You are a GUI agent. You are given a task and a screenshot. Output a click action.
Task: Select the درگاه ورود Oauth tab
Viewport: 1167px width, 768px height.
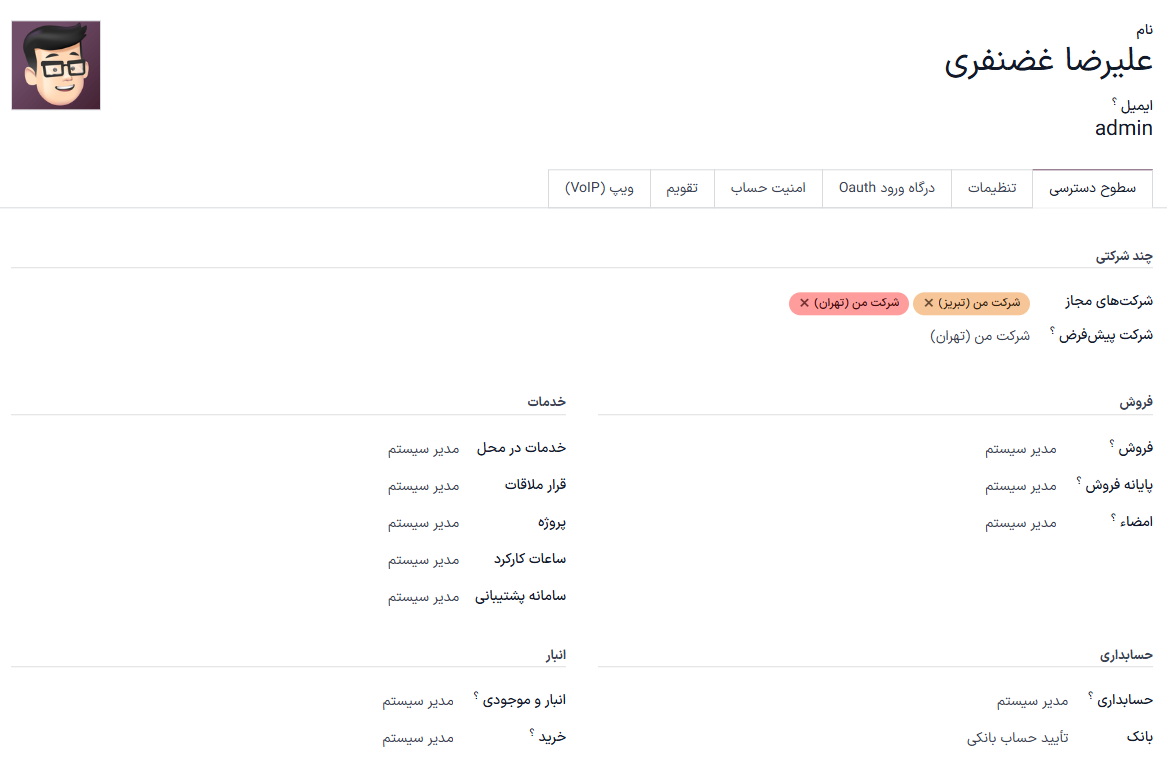tap(886, 188)
